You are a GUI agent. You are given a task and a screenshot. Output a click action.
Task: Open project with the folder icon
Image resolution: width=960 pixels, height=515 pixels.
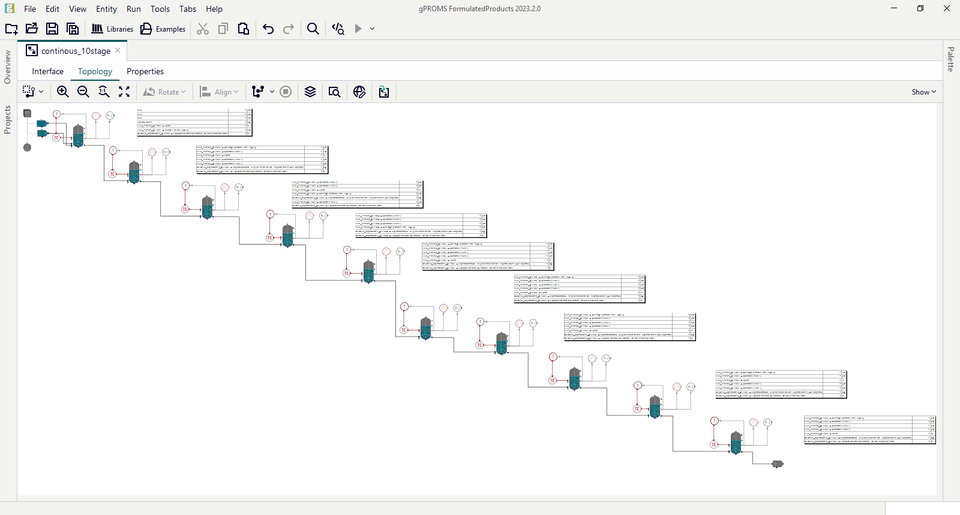pyautogui.click(x=31, y=29)
